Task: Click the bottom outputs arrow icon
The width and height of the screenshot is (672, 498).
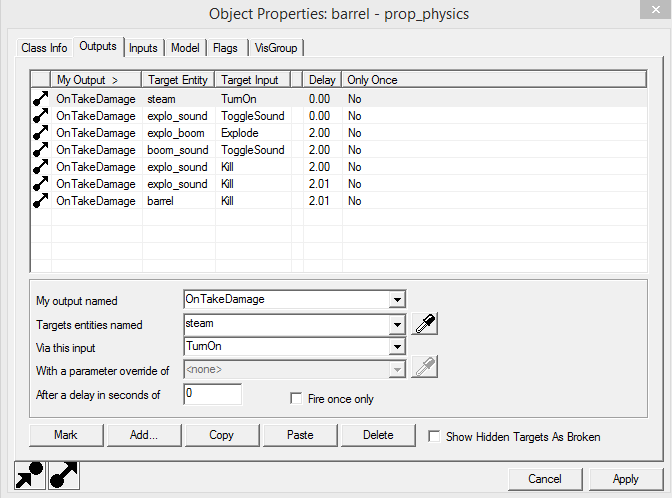Action: coord(64,475)
